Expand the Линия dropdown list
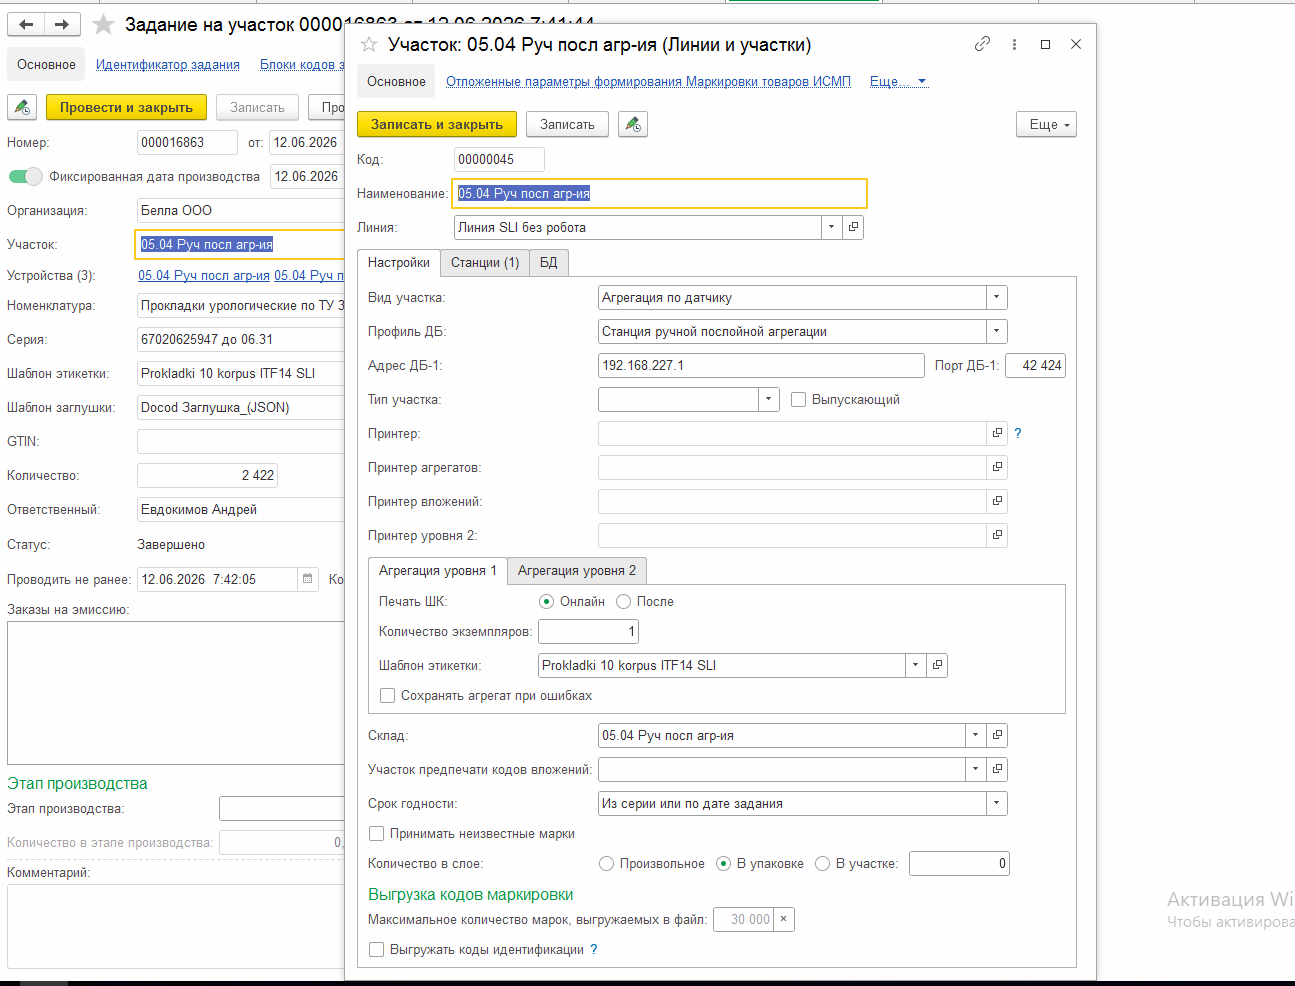Screen dimensions: 1295x986 click(x=832, y=227)
